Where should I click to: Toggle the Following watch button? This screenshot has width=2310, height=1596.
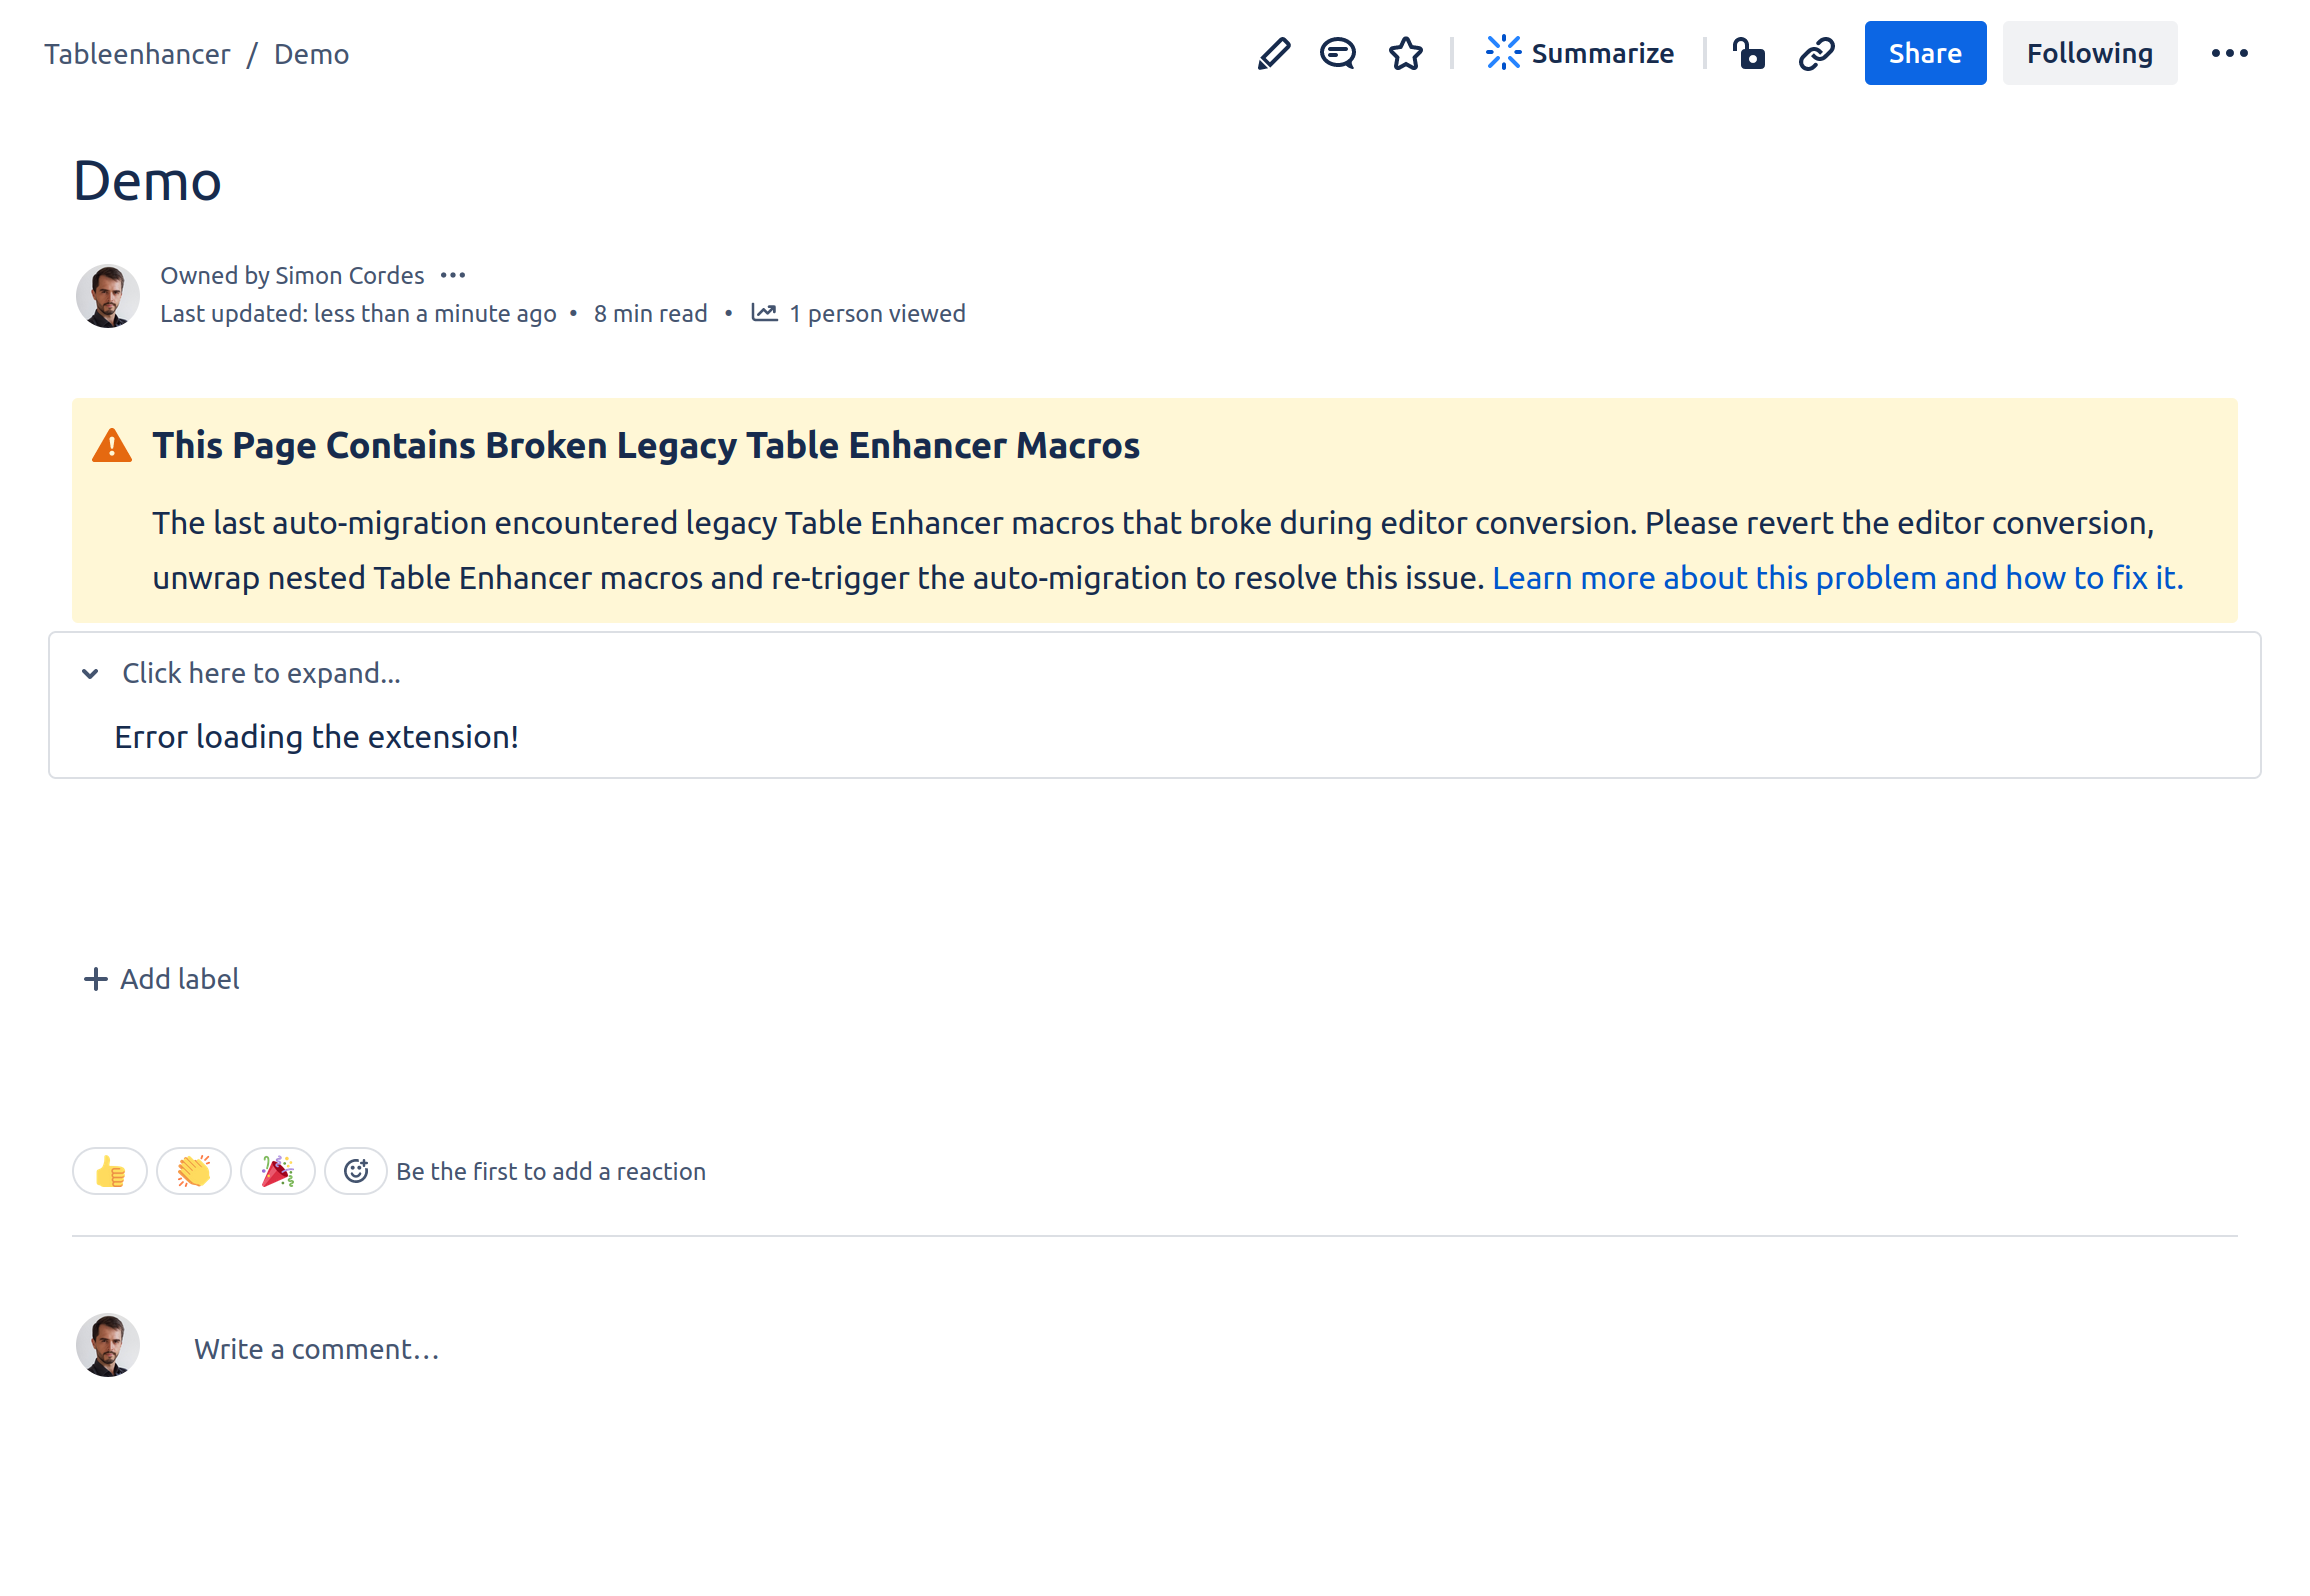[2088, 53]
